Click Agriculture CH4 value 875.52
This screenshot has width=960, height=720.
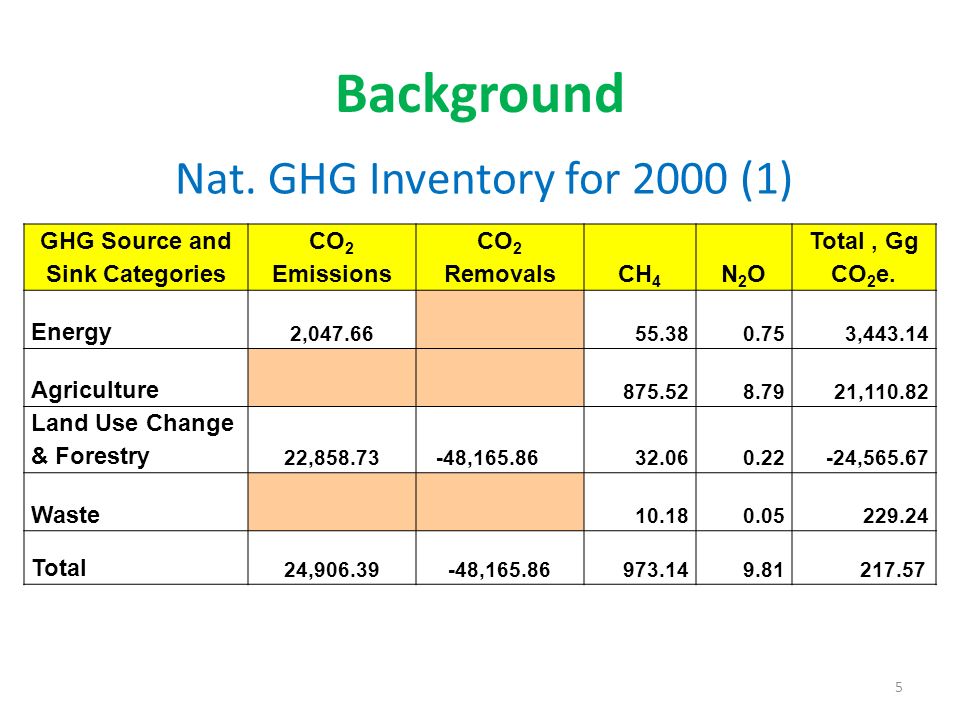tap(656, 392)
